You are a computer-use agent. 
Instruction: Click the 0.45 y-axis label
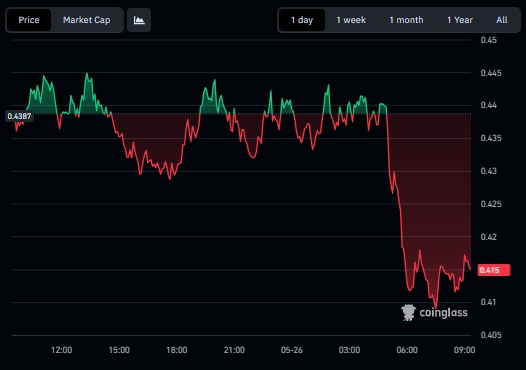pos(488,40)
